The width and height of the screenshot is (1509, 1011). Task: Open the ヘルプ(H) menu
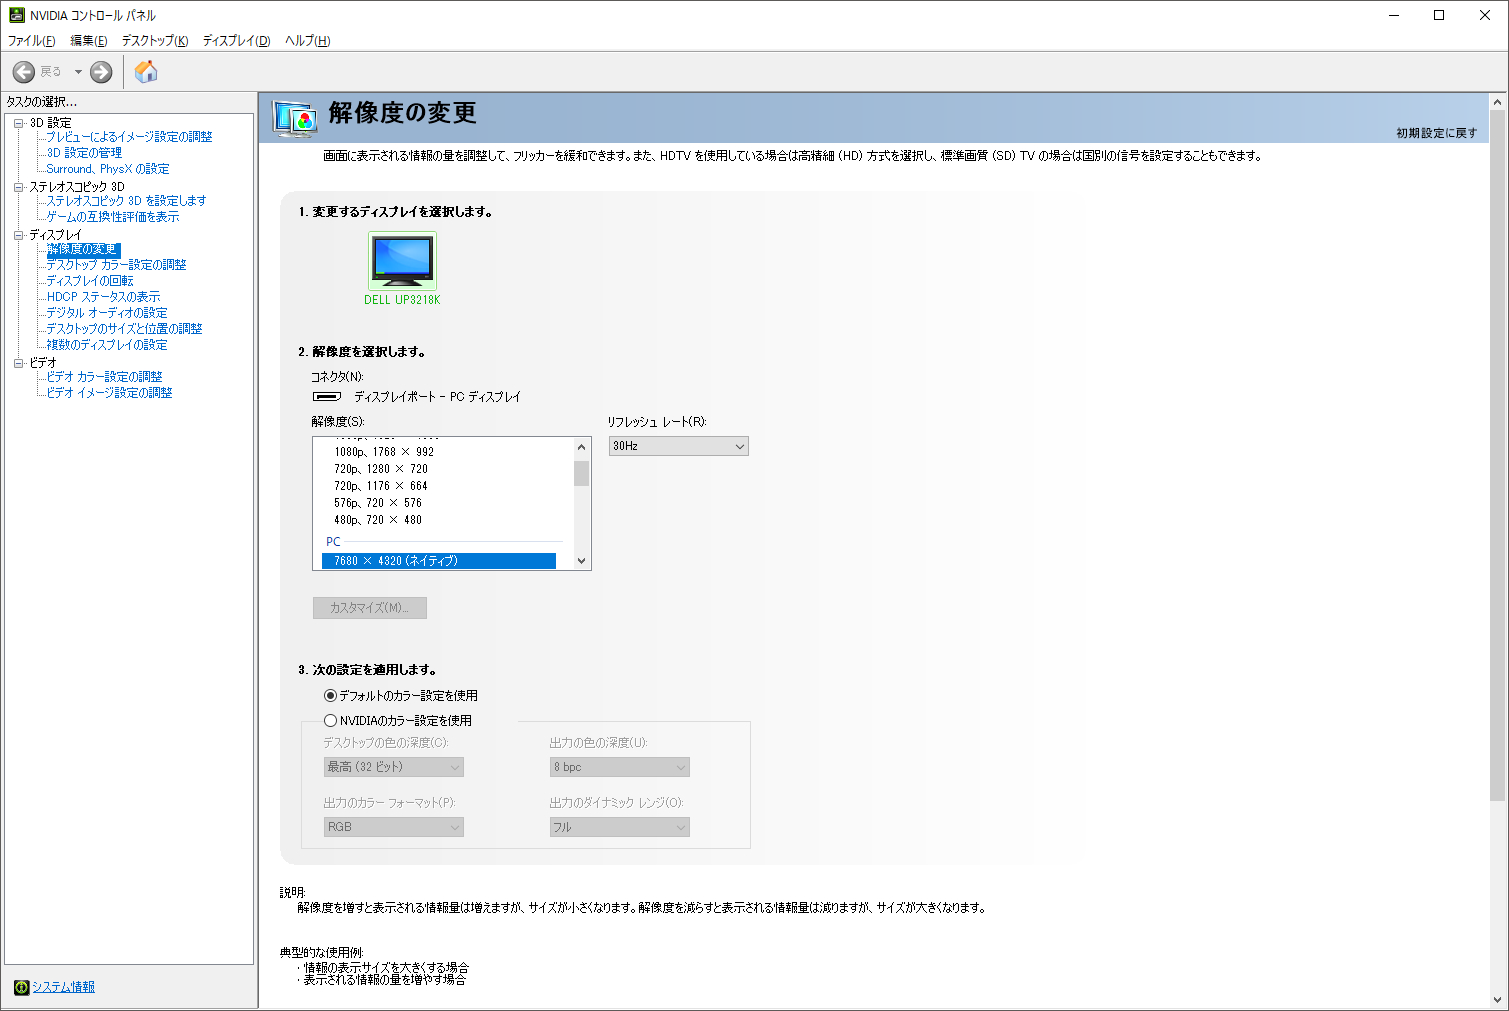(308, 41)
